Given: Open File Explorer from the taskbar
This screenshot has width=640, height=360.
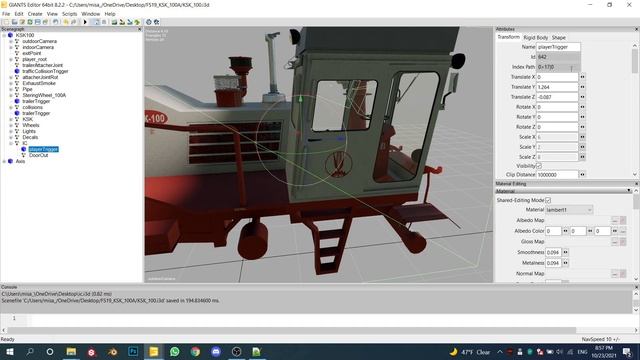Looking at the screenshot, I should [71, 351].
